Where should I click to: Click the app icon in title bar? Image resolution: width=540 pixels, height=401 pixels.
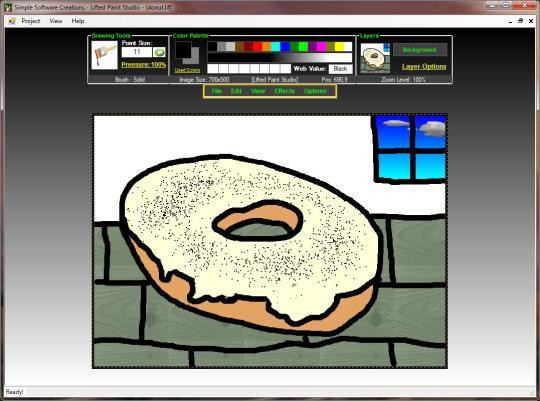[7, 7]
